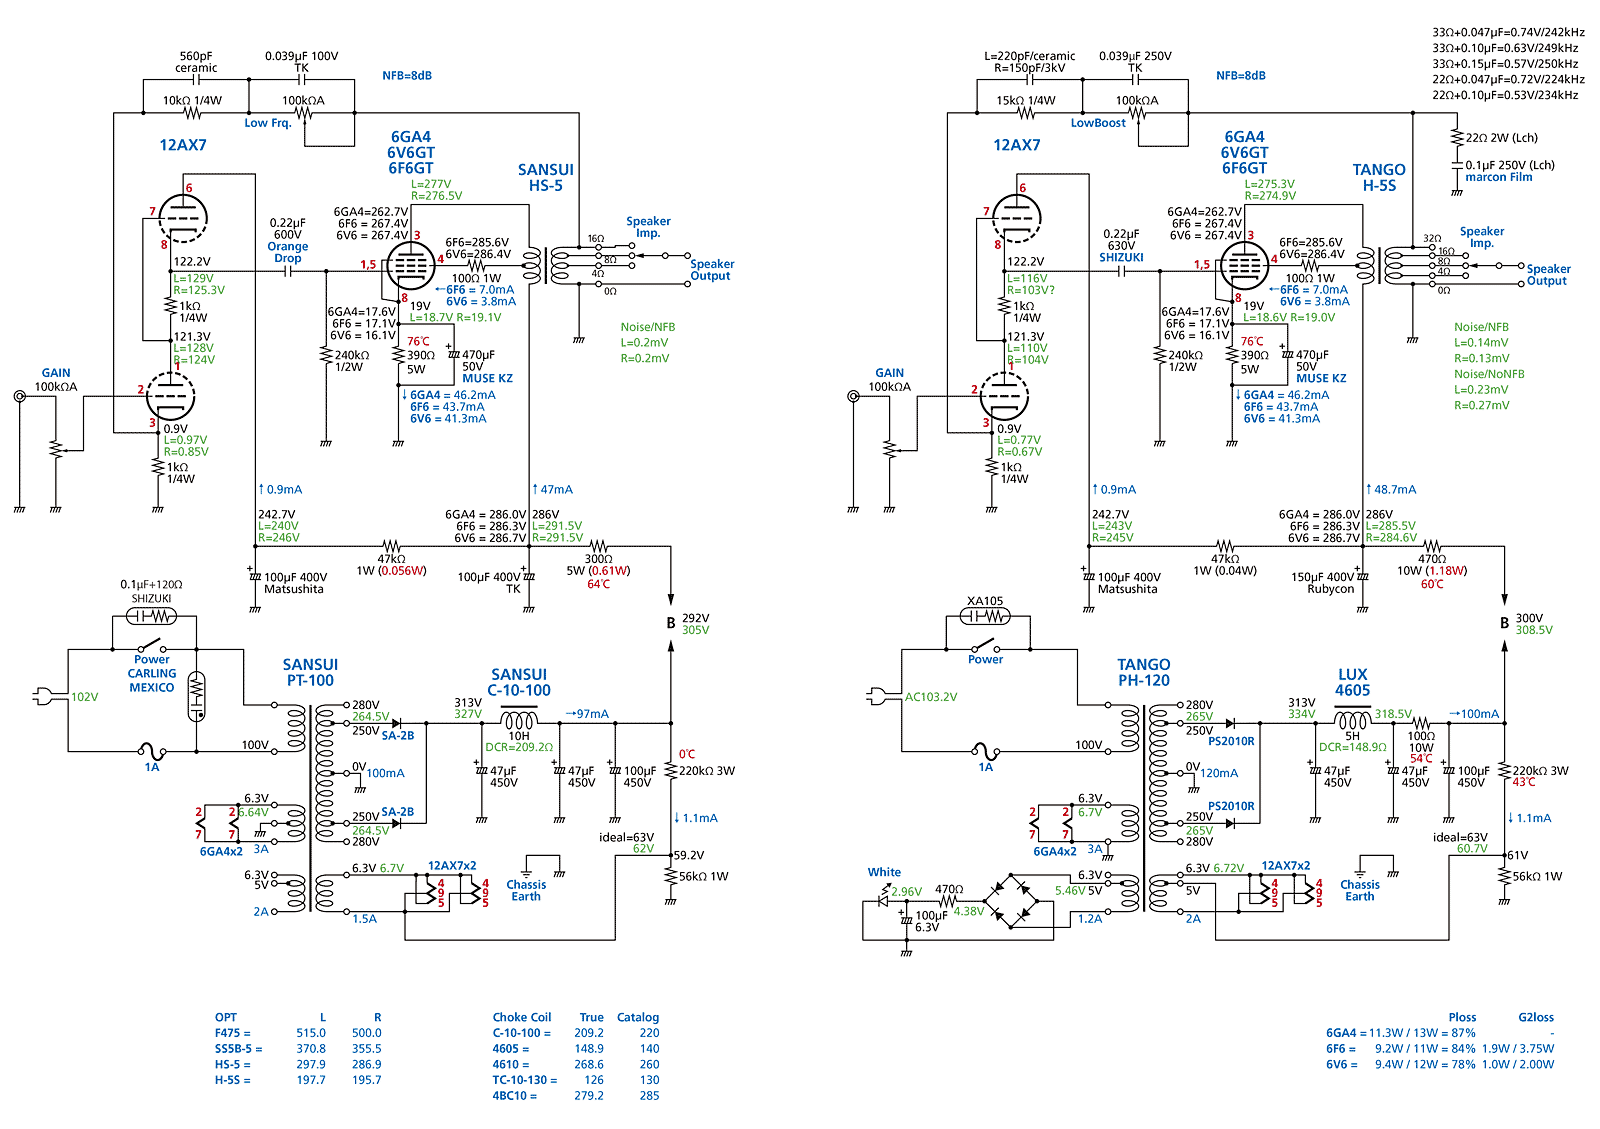Screen dimensions: 1600x1129
Task: Click the 'marcon Film' label
Action: tap(1499, 178)
